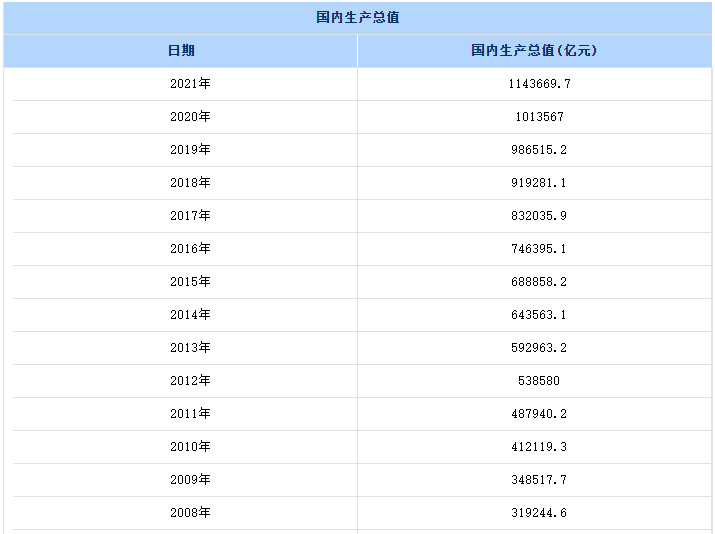Select the value 592963.2
Image resolution: width=715 pixels, height=534 pixels.
539,348
